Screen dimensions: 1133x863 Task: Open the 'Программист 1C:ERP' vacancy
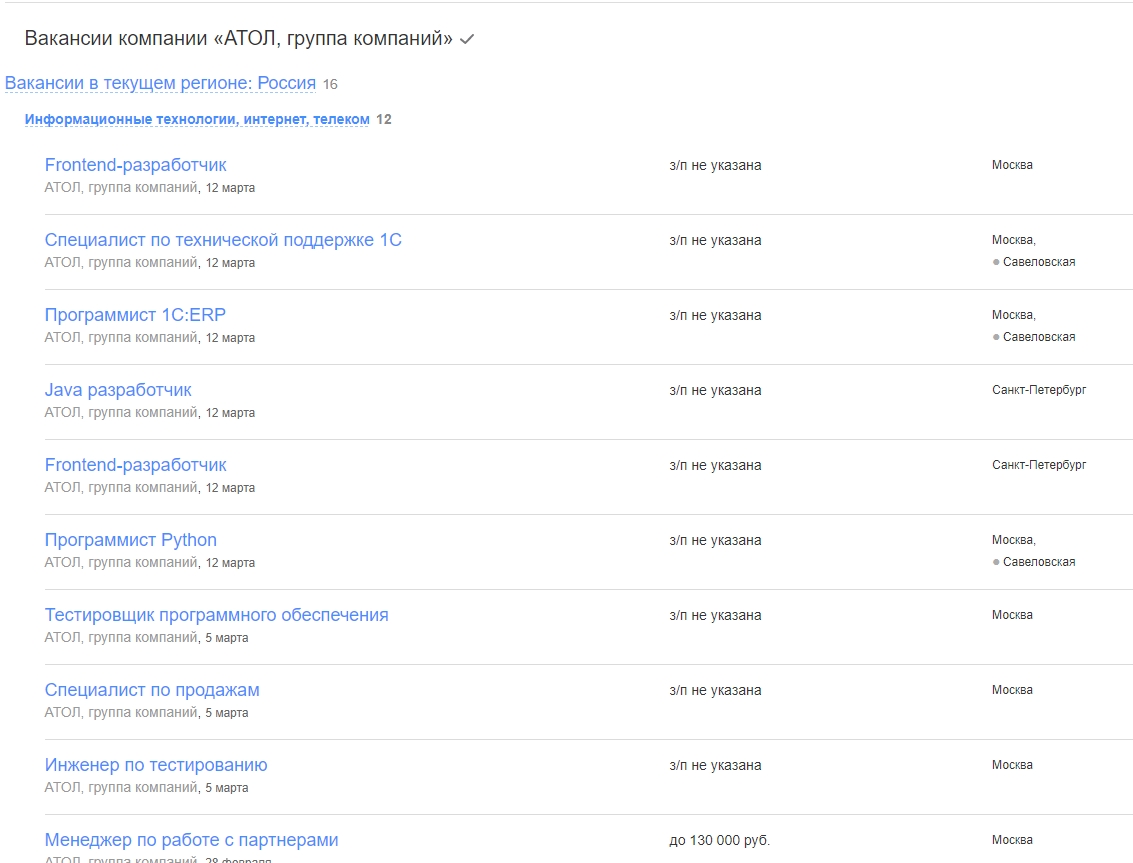coord(135,315)
